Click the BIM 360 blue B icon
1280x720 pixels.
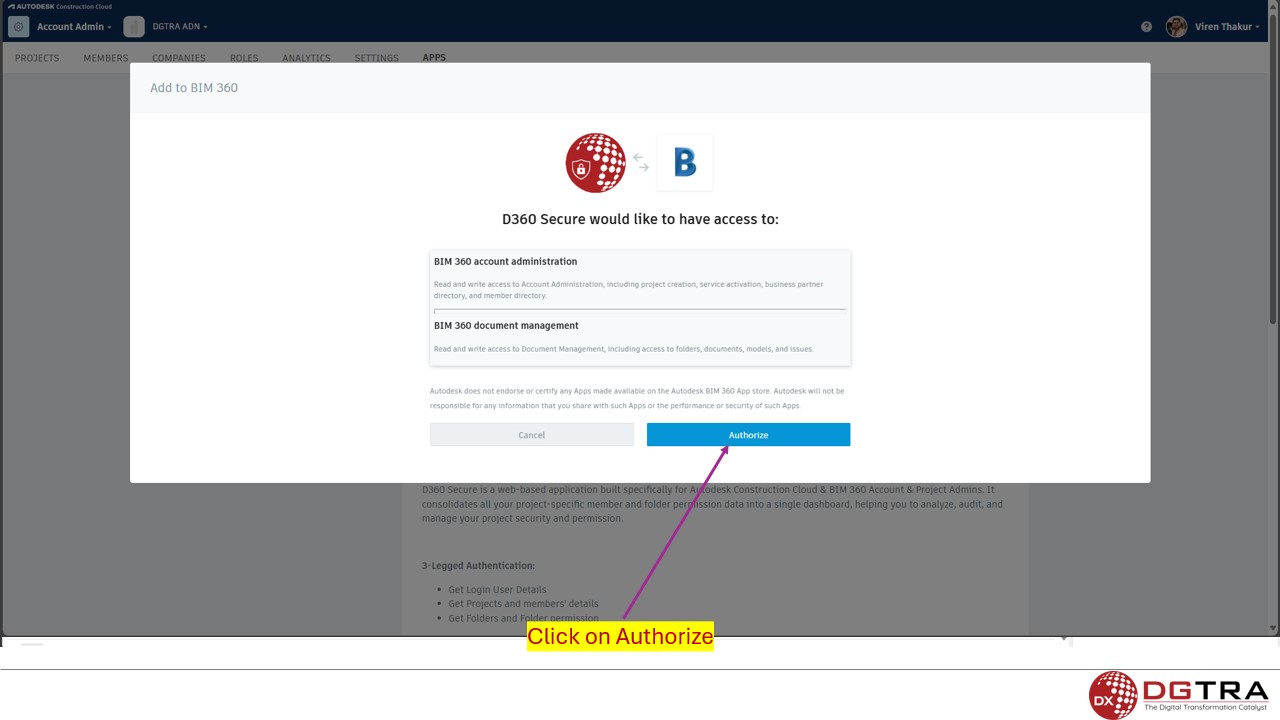[x=685, y=162]
